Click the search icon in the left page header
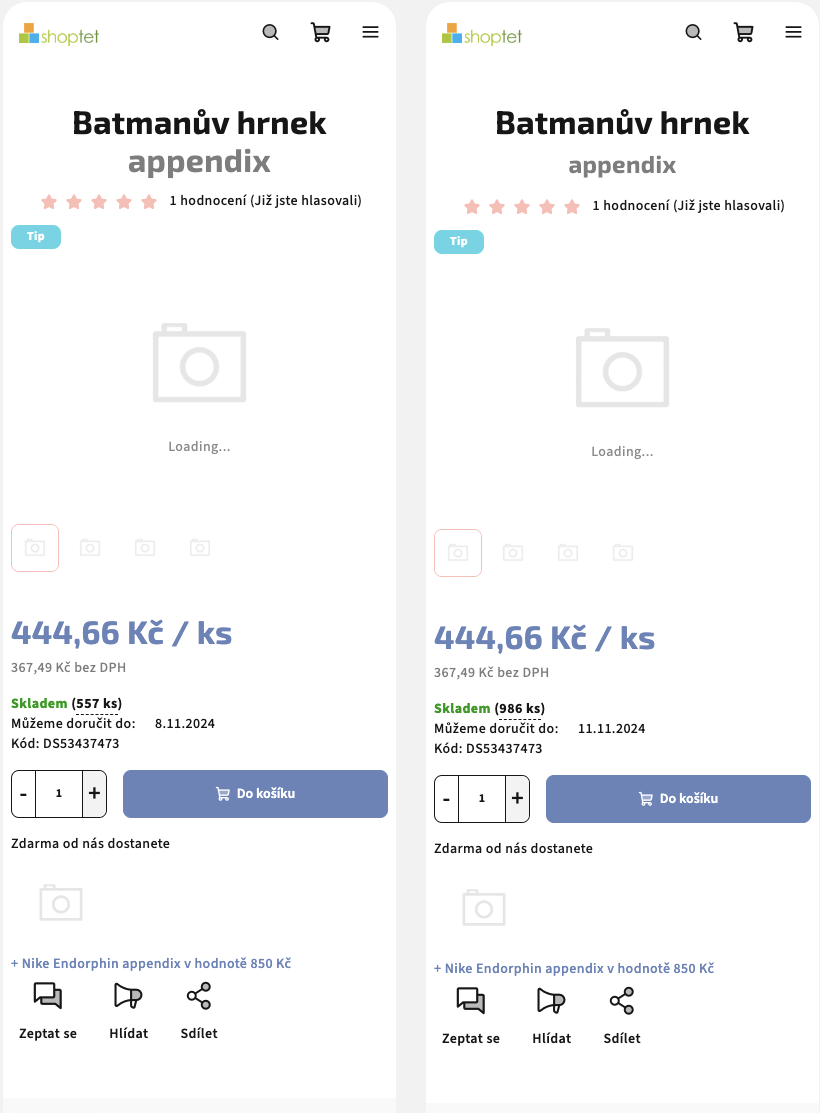 (270, 32)
